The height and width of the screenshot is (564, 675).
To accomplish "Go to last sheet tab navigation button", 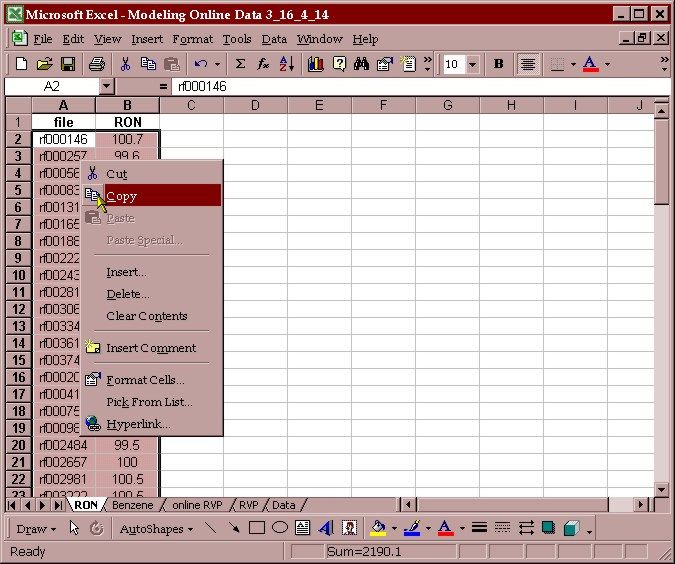I will point(57,505).
